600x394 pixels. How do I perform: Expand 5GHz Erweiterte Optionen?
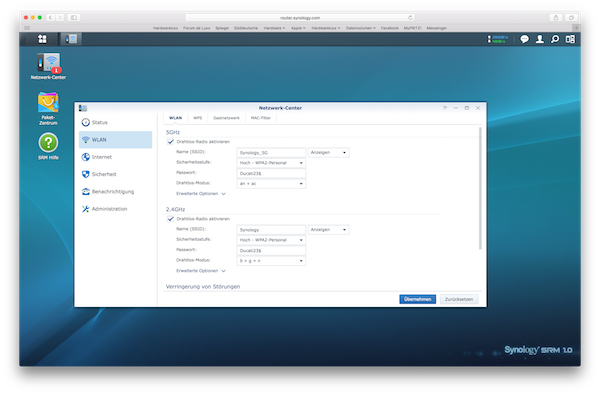pos(201,194)
